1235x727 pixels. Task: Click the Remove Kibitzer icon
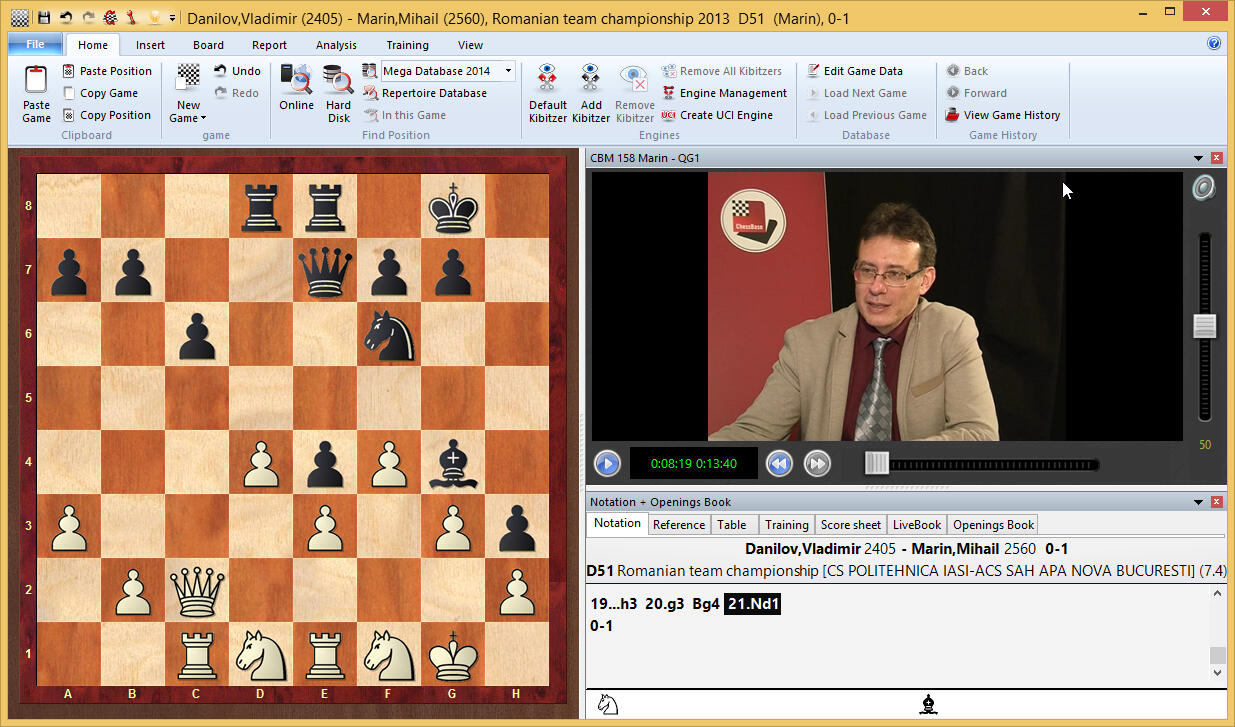(634, 79)
